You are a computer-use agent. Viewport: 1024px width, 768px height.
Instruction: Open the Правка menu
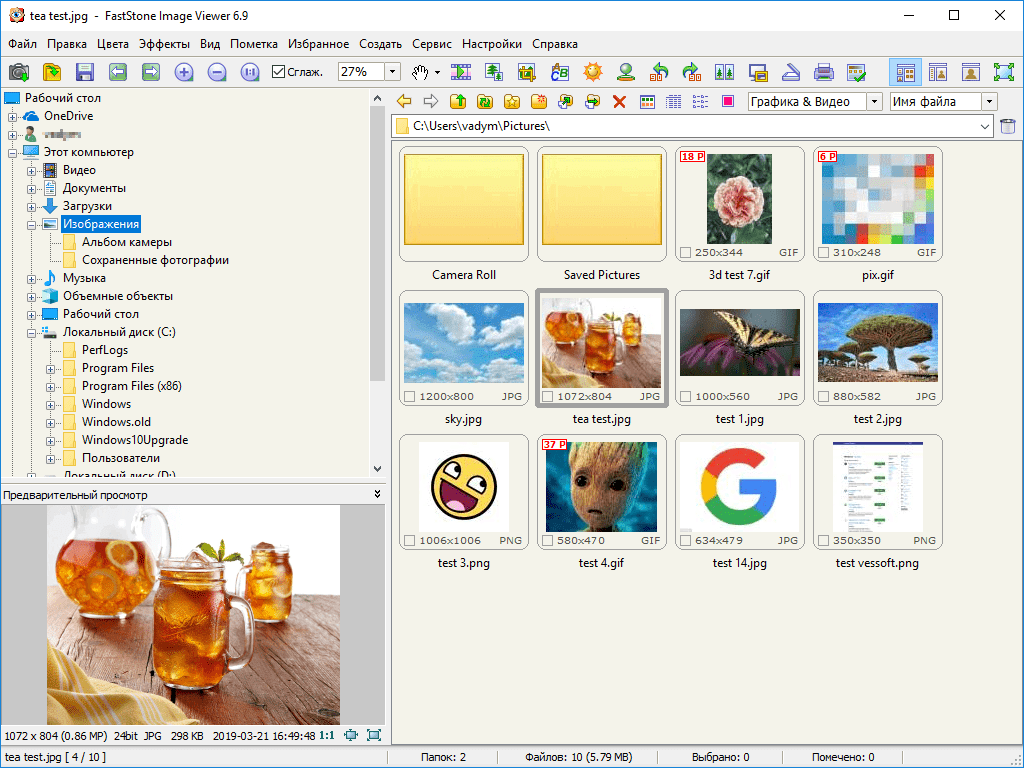coord(67,44)
